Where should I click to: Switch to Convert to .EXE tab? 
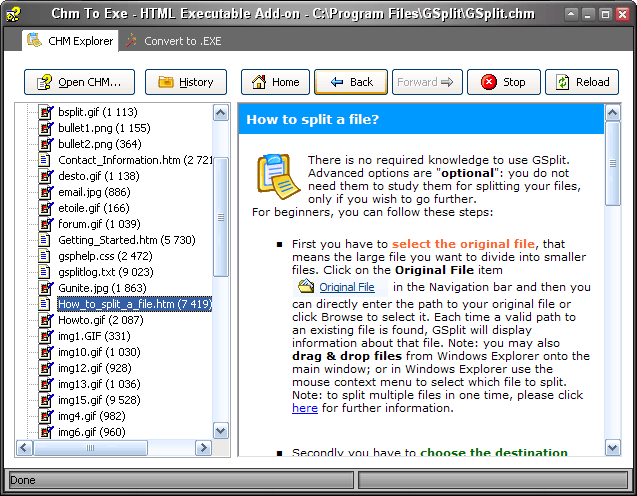173,41
